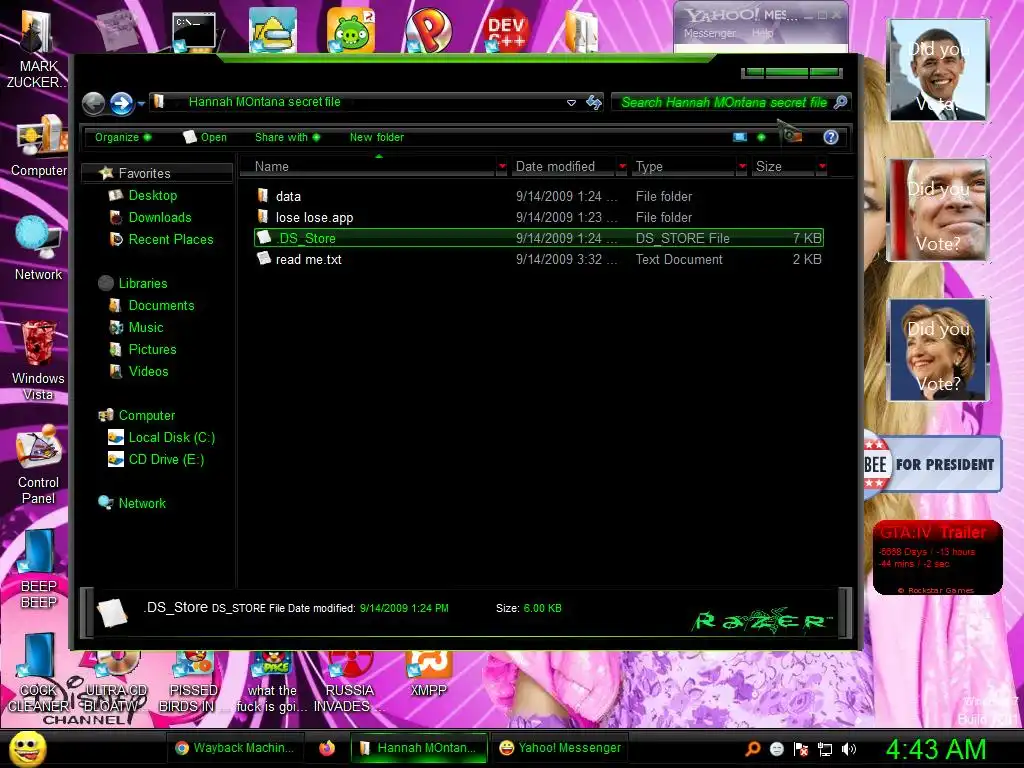Expand the view options dropdown
The image size is (1024, 768).
[x=761, y=137]
